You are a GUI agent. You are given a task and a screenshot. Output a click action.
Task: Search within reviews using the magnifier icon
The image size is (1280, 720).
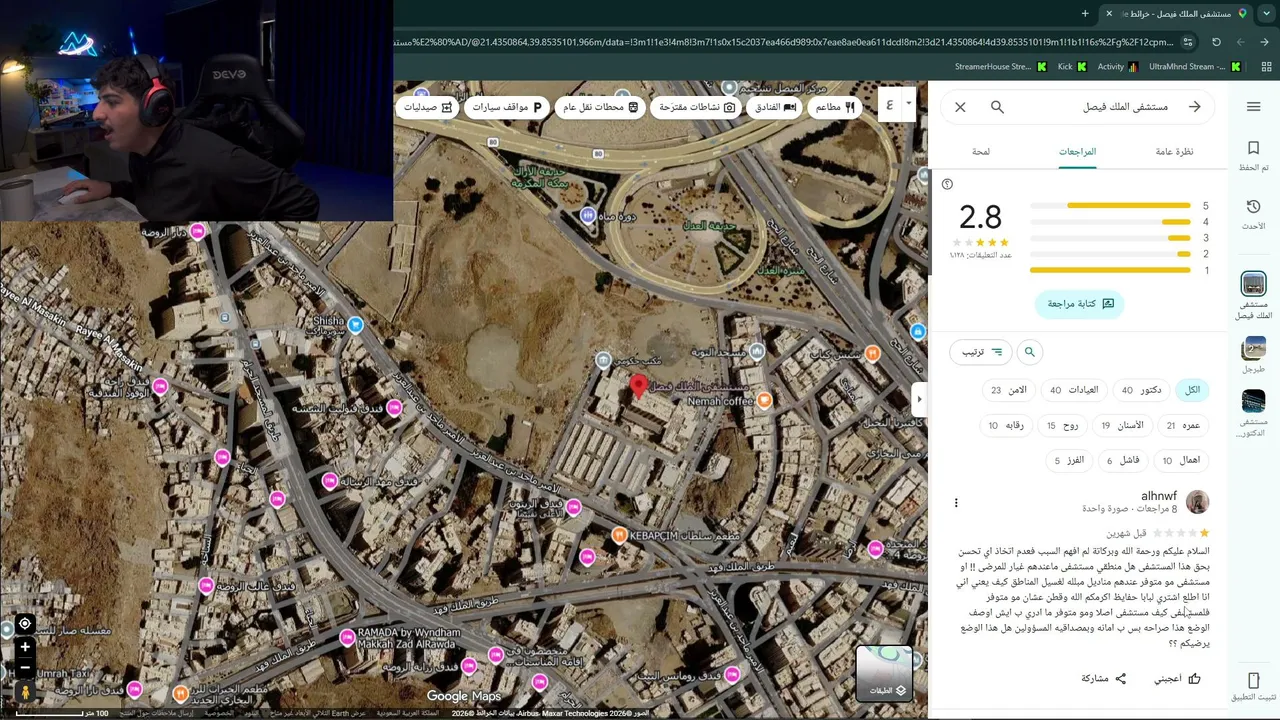1029,352
